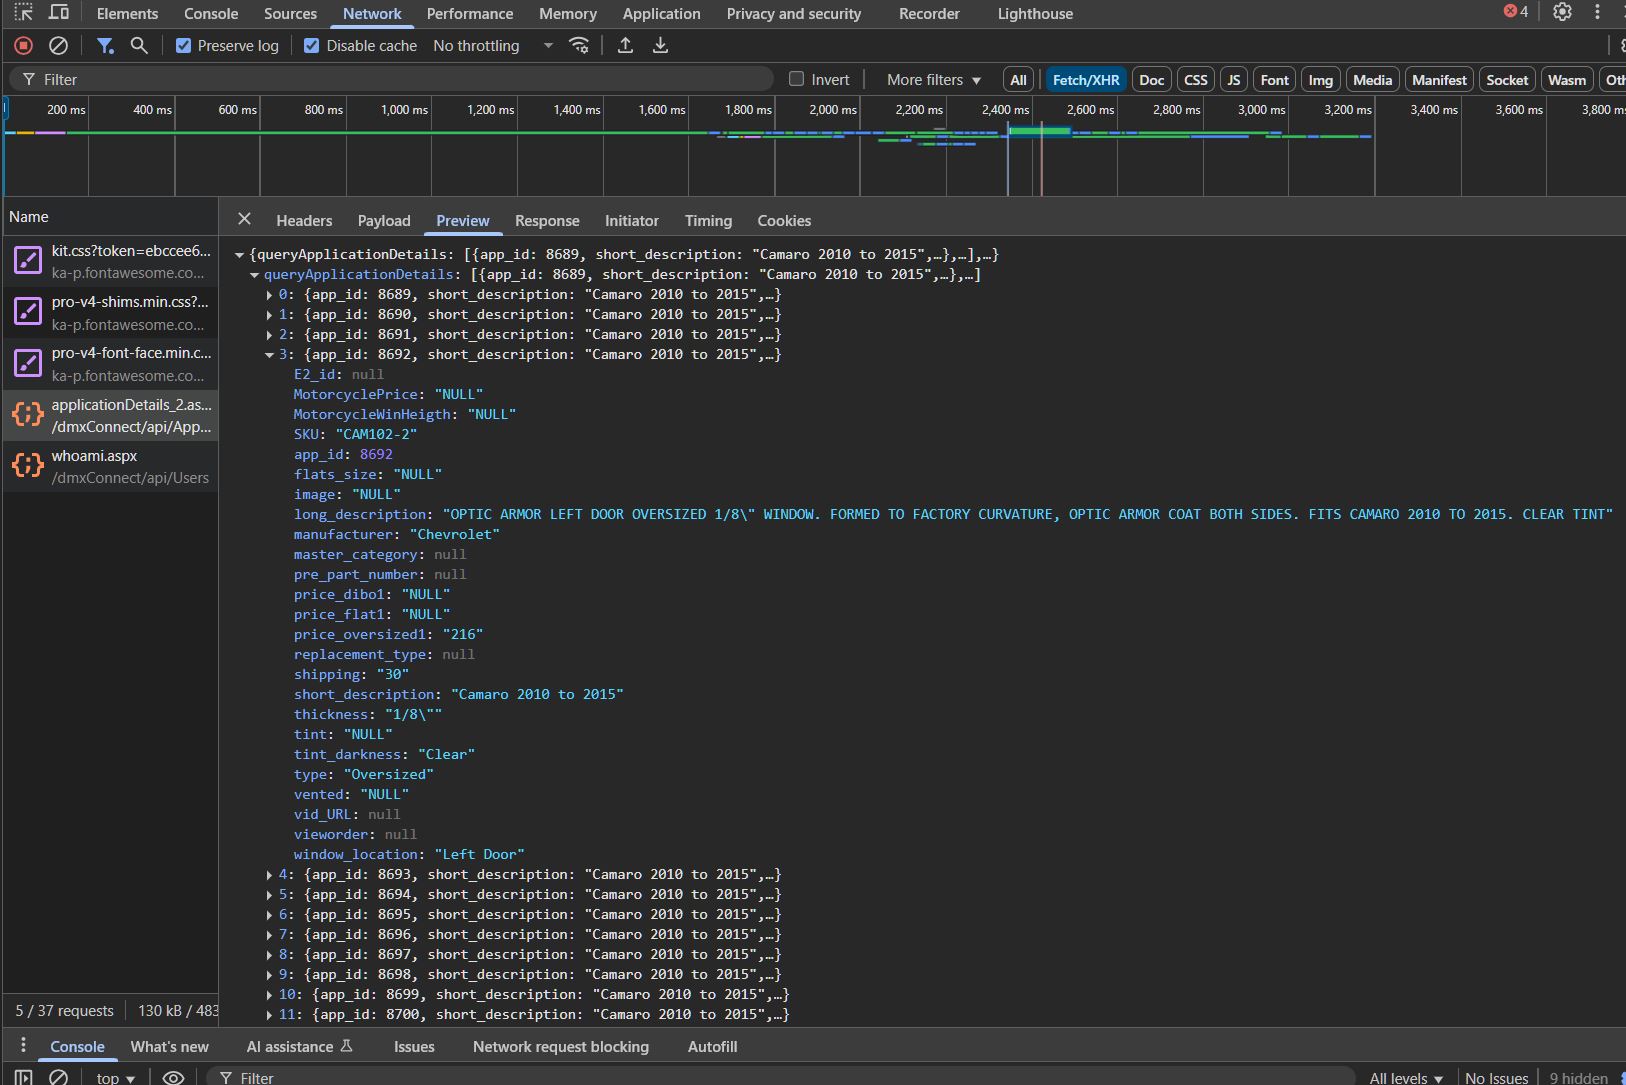Click the export HAR download icon
The width and height of the screenshot is (1626, 1085).
pyautogui.click(x=660, y=45)
